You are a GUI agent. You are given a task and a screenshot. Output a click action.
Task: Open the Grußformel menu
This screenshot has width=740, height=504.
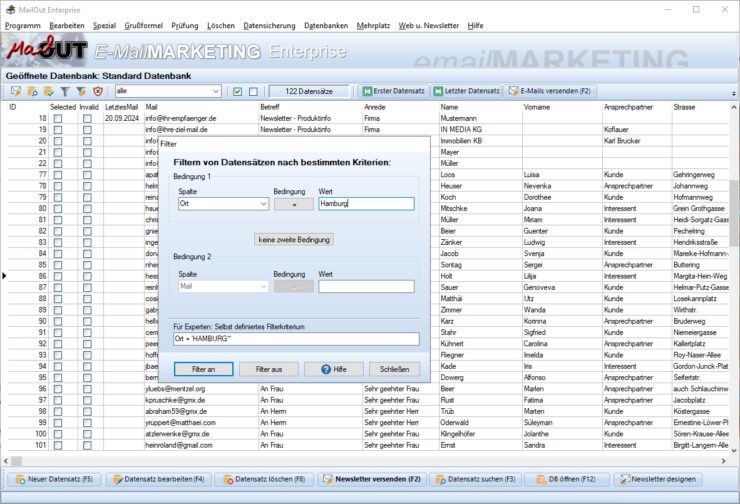point(143,25)
